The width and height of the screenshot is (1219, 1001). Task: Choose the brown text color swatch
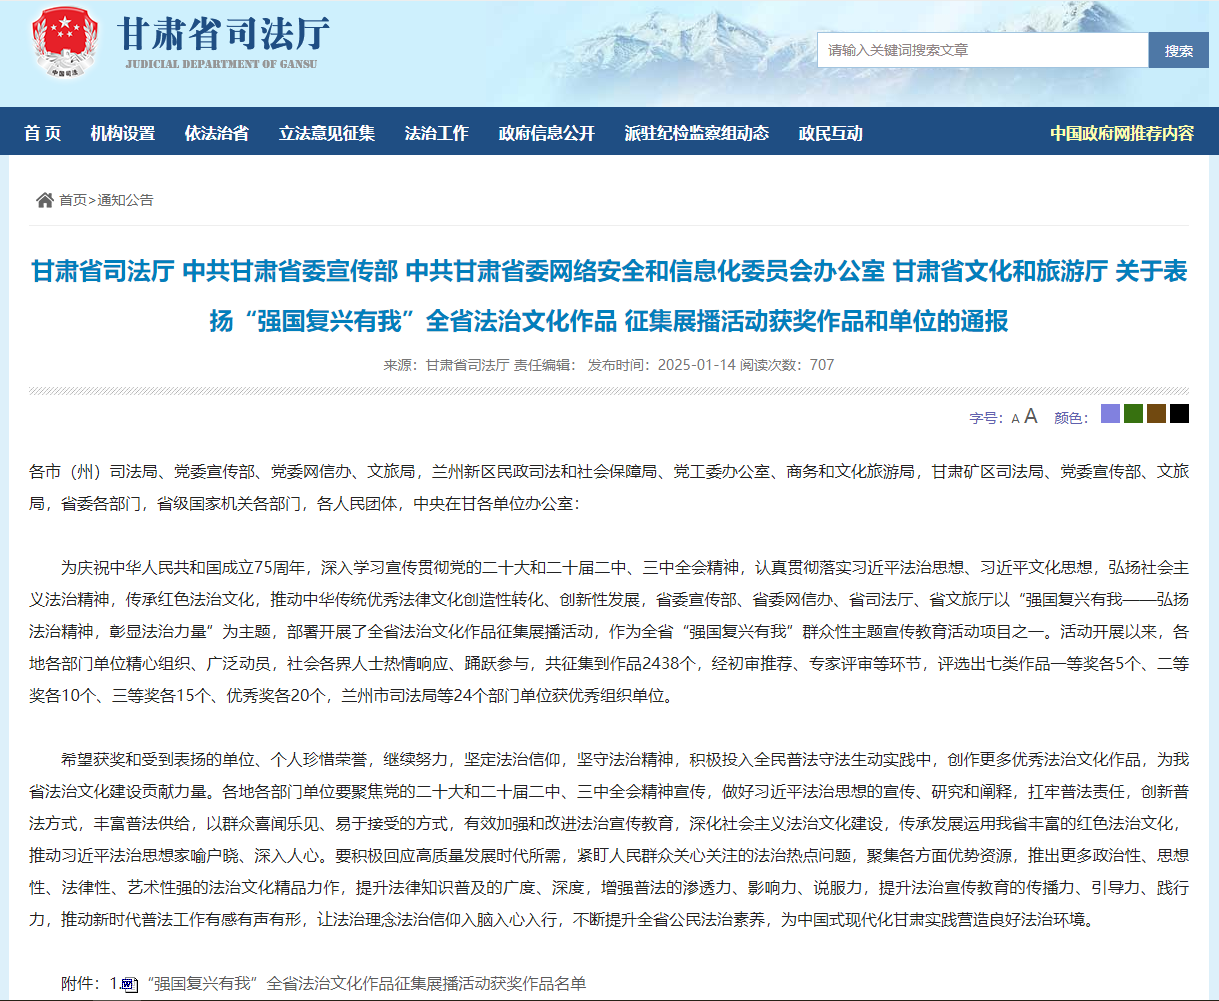click(x=1156, y=414)
